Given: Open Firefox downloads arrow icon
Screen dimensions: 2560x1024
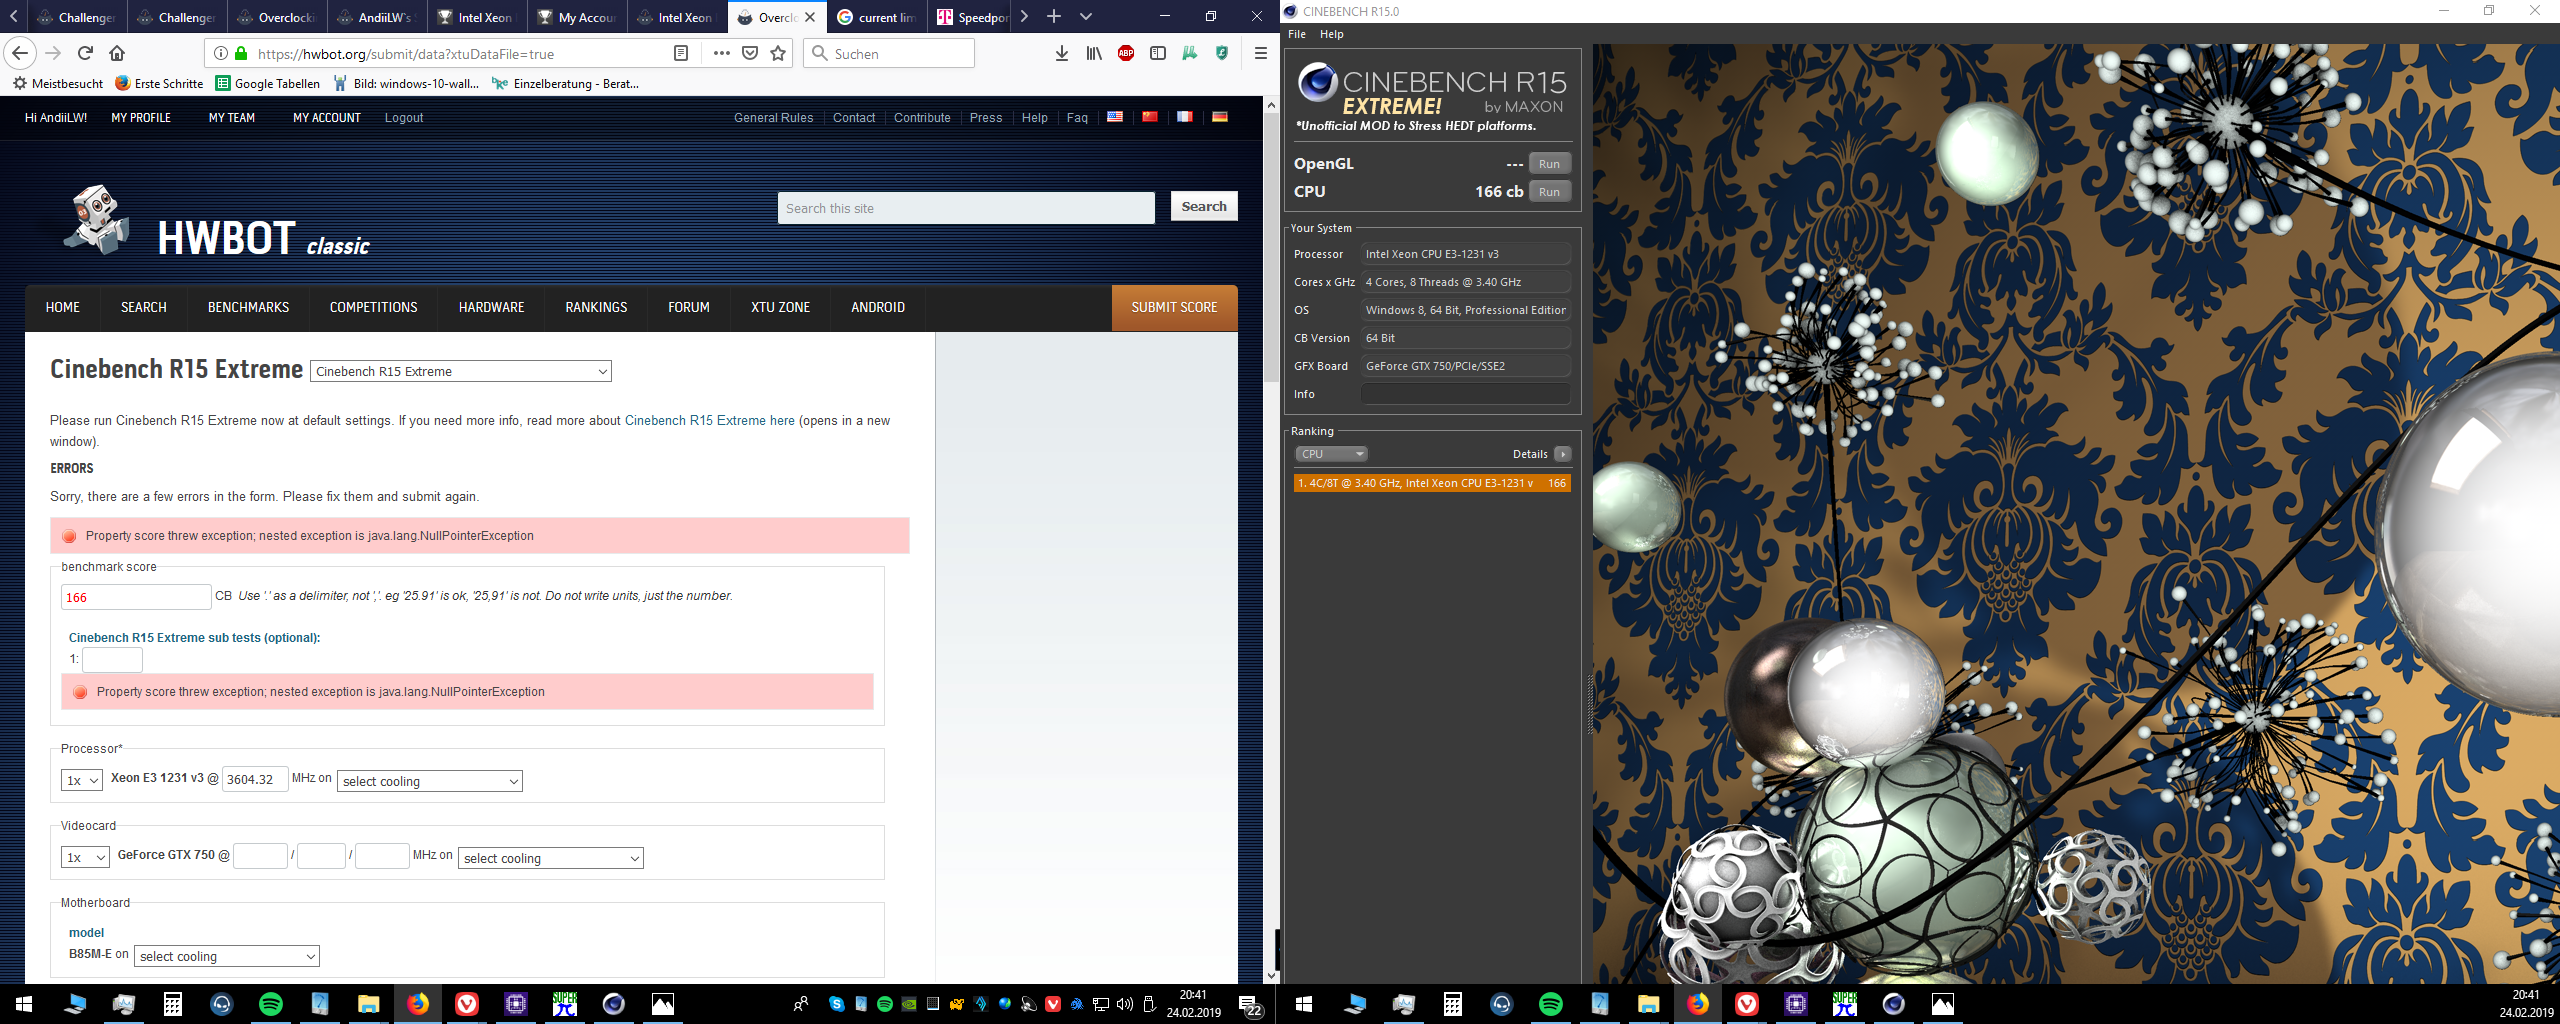Looking at the screenshot, I should [1061, 54].
